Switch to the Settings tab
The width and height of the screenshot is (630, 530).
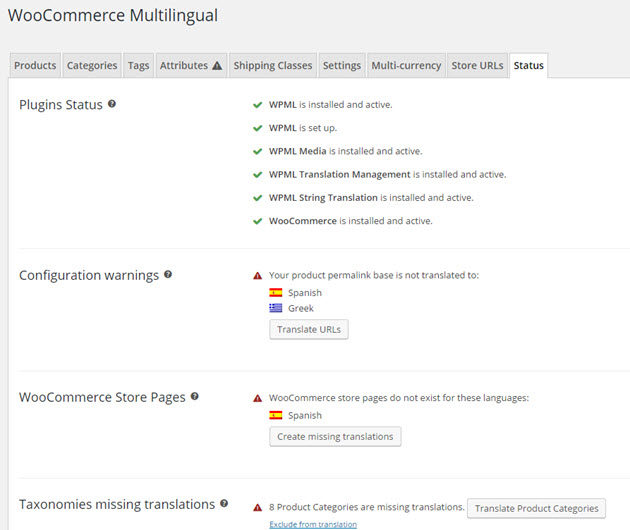coord(342,65)
